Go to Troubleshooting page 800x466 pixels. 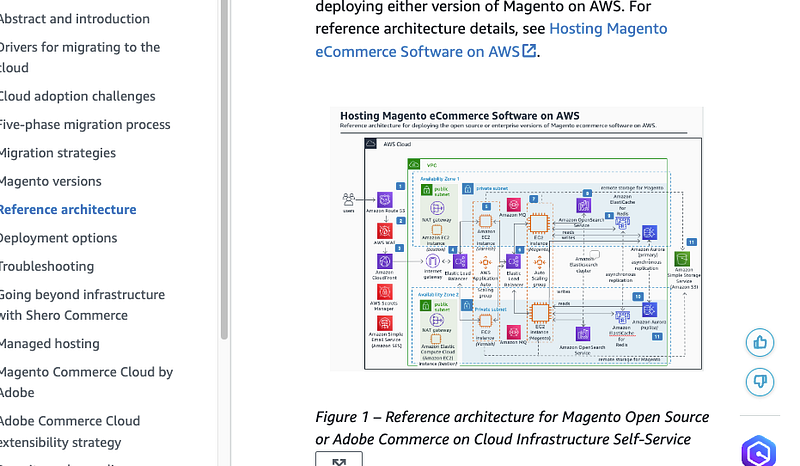click(46, 266)
